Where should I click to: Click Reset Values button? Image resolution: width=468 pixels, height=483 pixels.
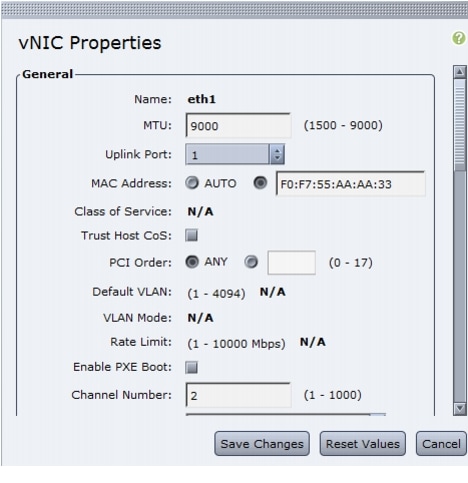(x=363, y=444)
